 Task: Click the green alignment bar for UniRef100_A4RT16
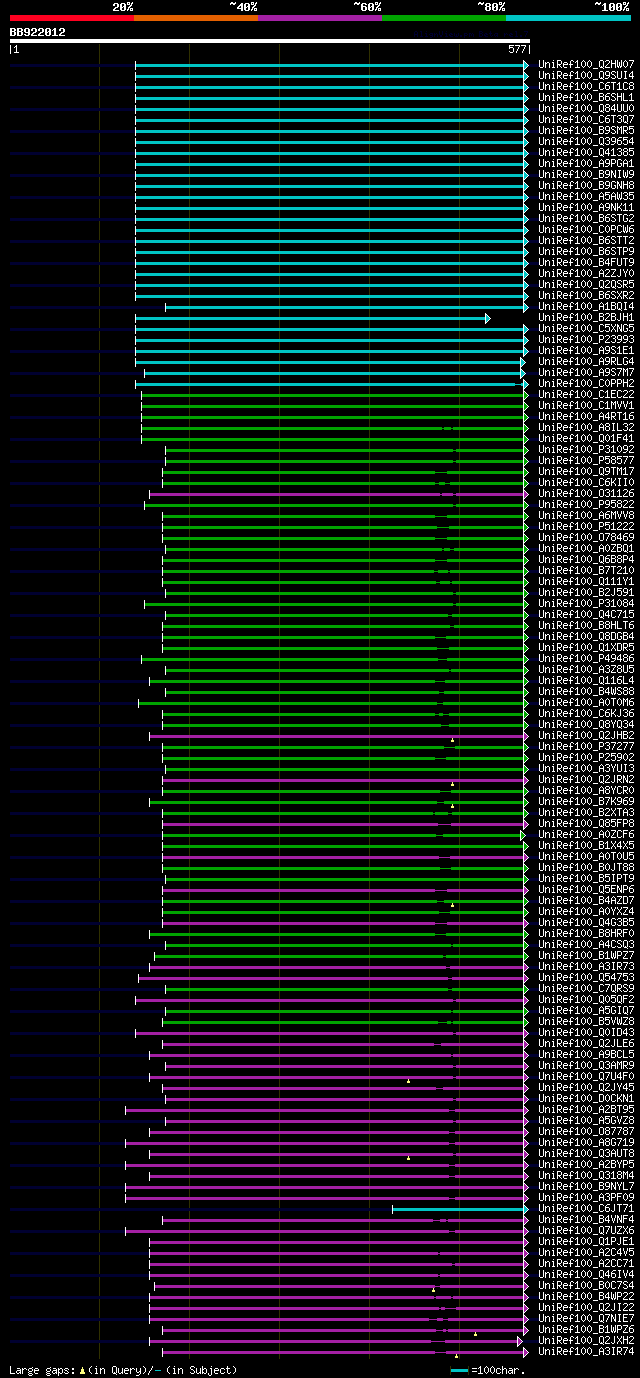(335, 417)
